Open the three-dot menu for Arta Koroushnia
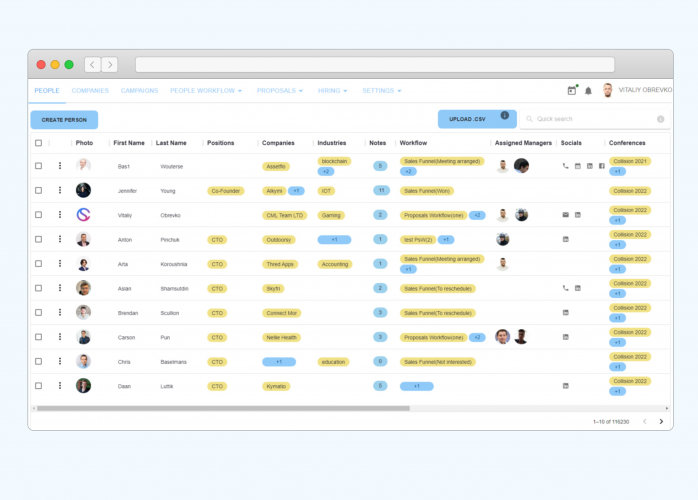The height and width of the screenshot is (500, 698). click(x=60, y=264)
